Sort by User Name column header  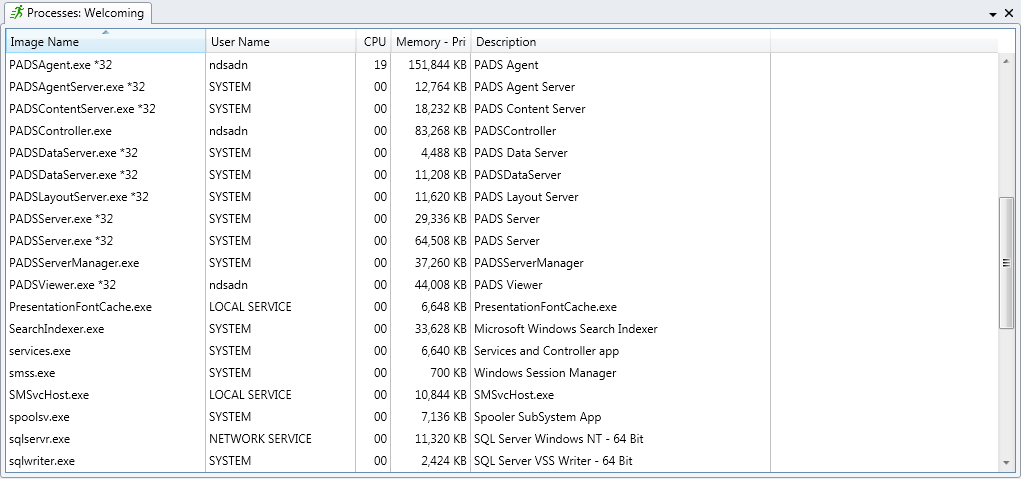click(x=281, y=42)
